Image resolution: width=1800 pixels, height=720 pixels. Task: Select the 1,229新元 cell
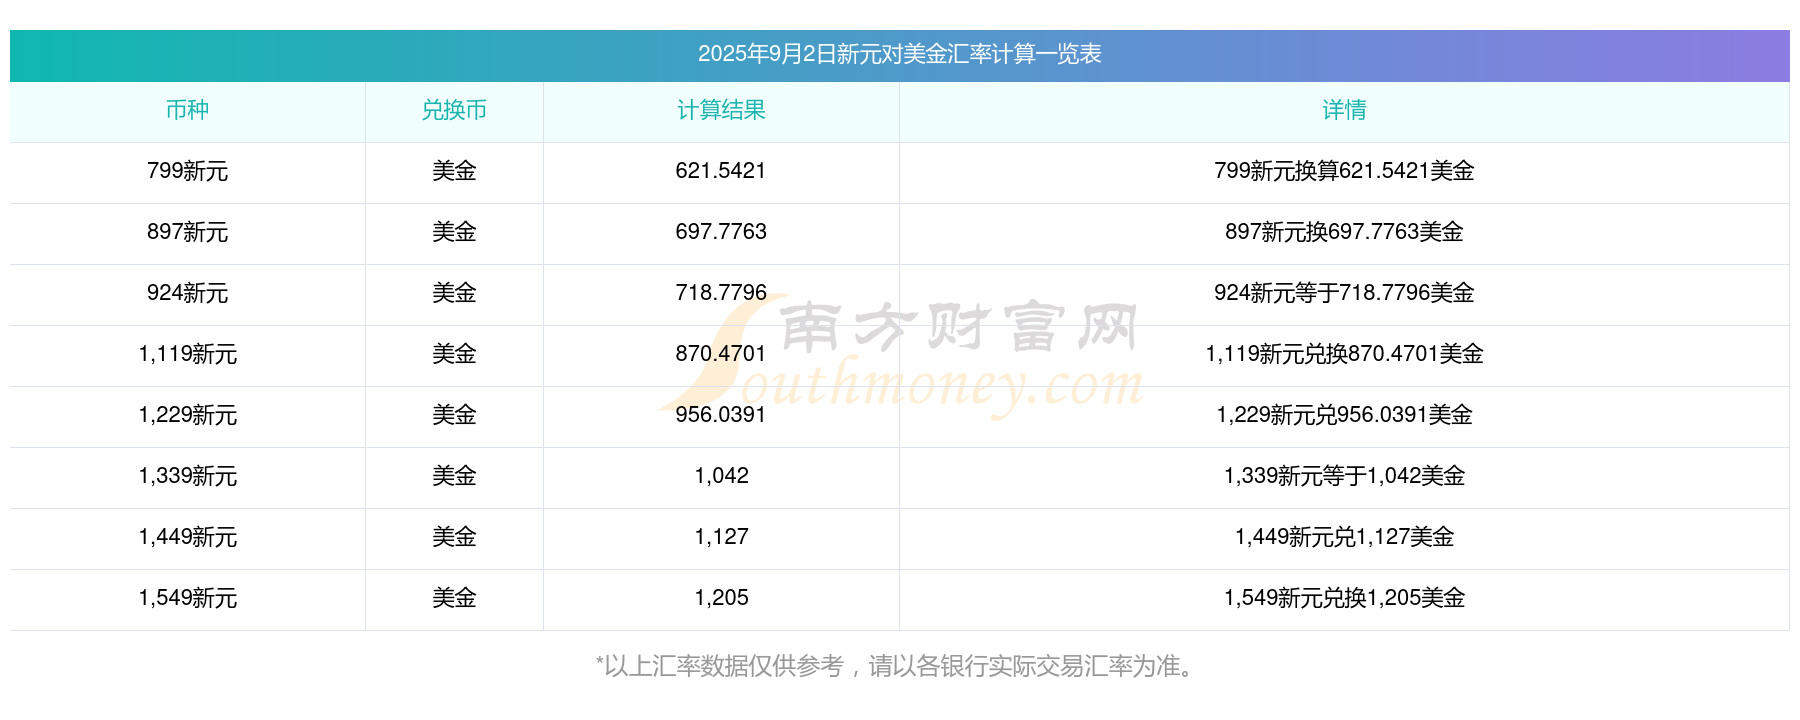tap(187, 415)
